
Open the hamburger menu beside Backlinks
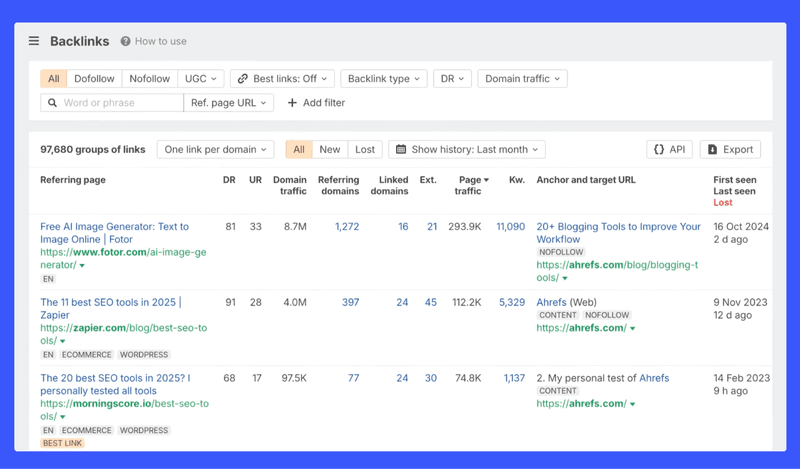click(34, 41)
